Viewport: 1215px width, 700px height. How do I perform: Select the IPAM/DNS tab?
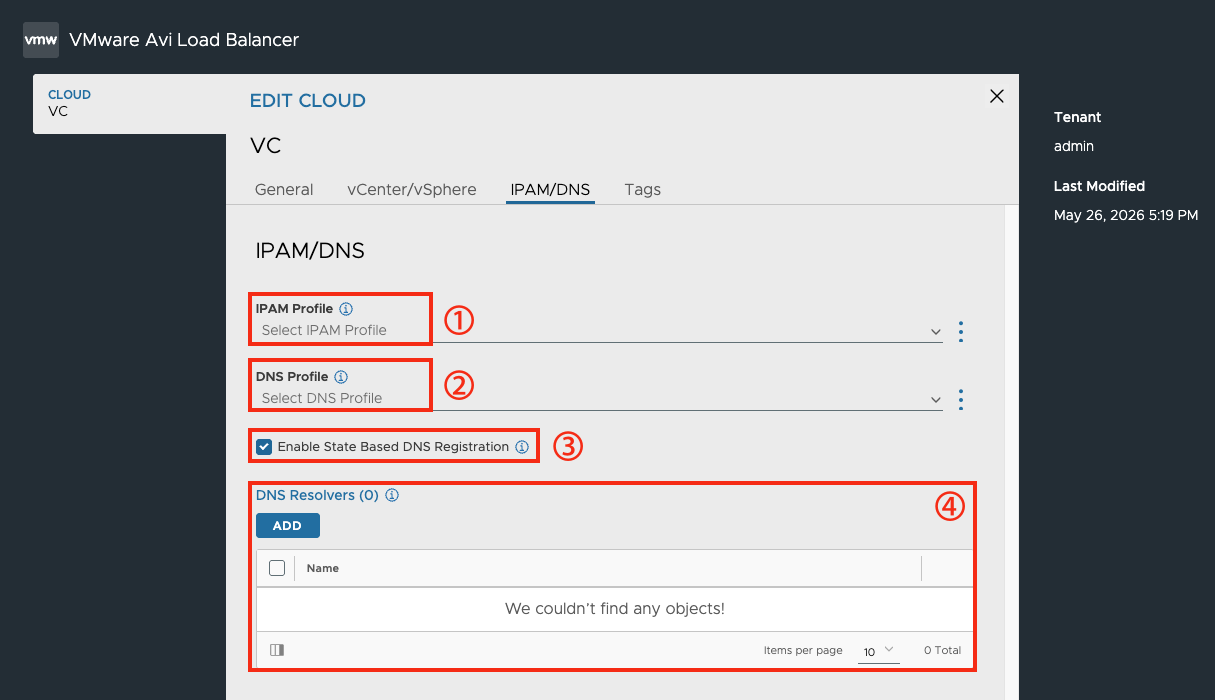pyautogui.click(x=550, y=189)
